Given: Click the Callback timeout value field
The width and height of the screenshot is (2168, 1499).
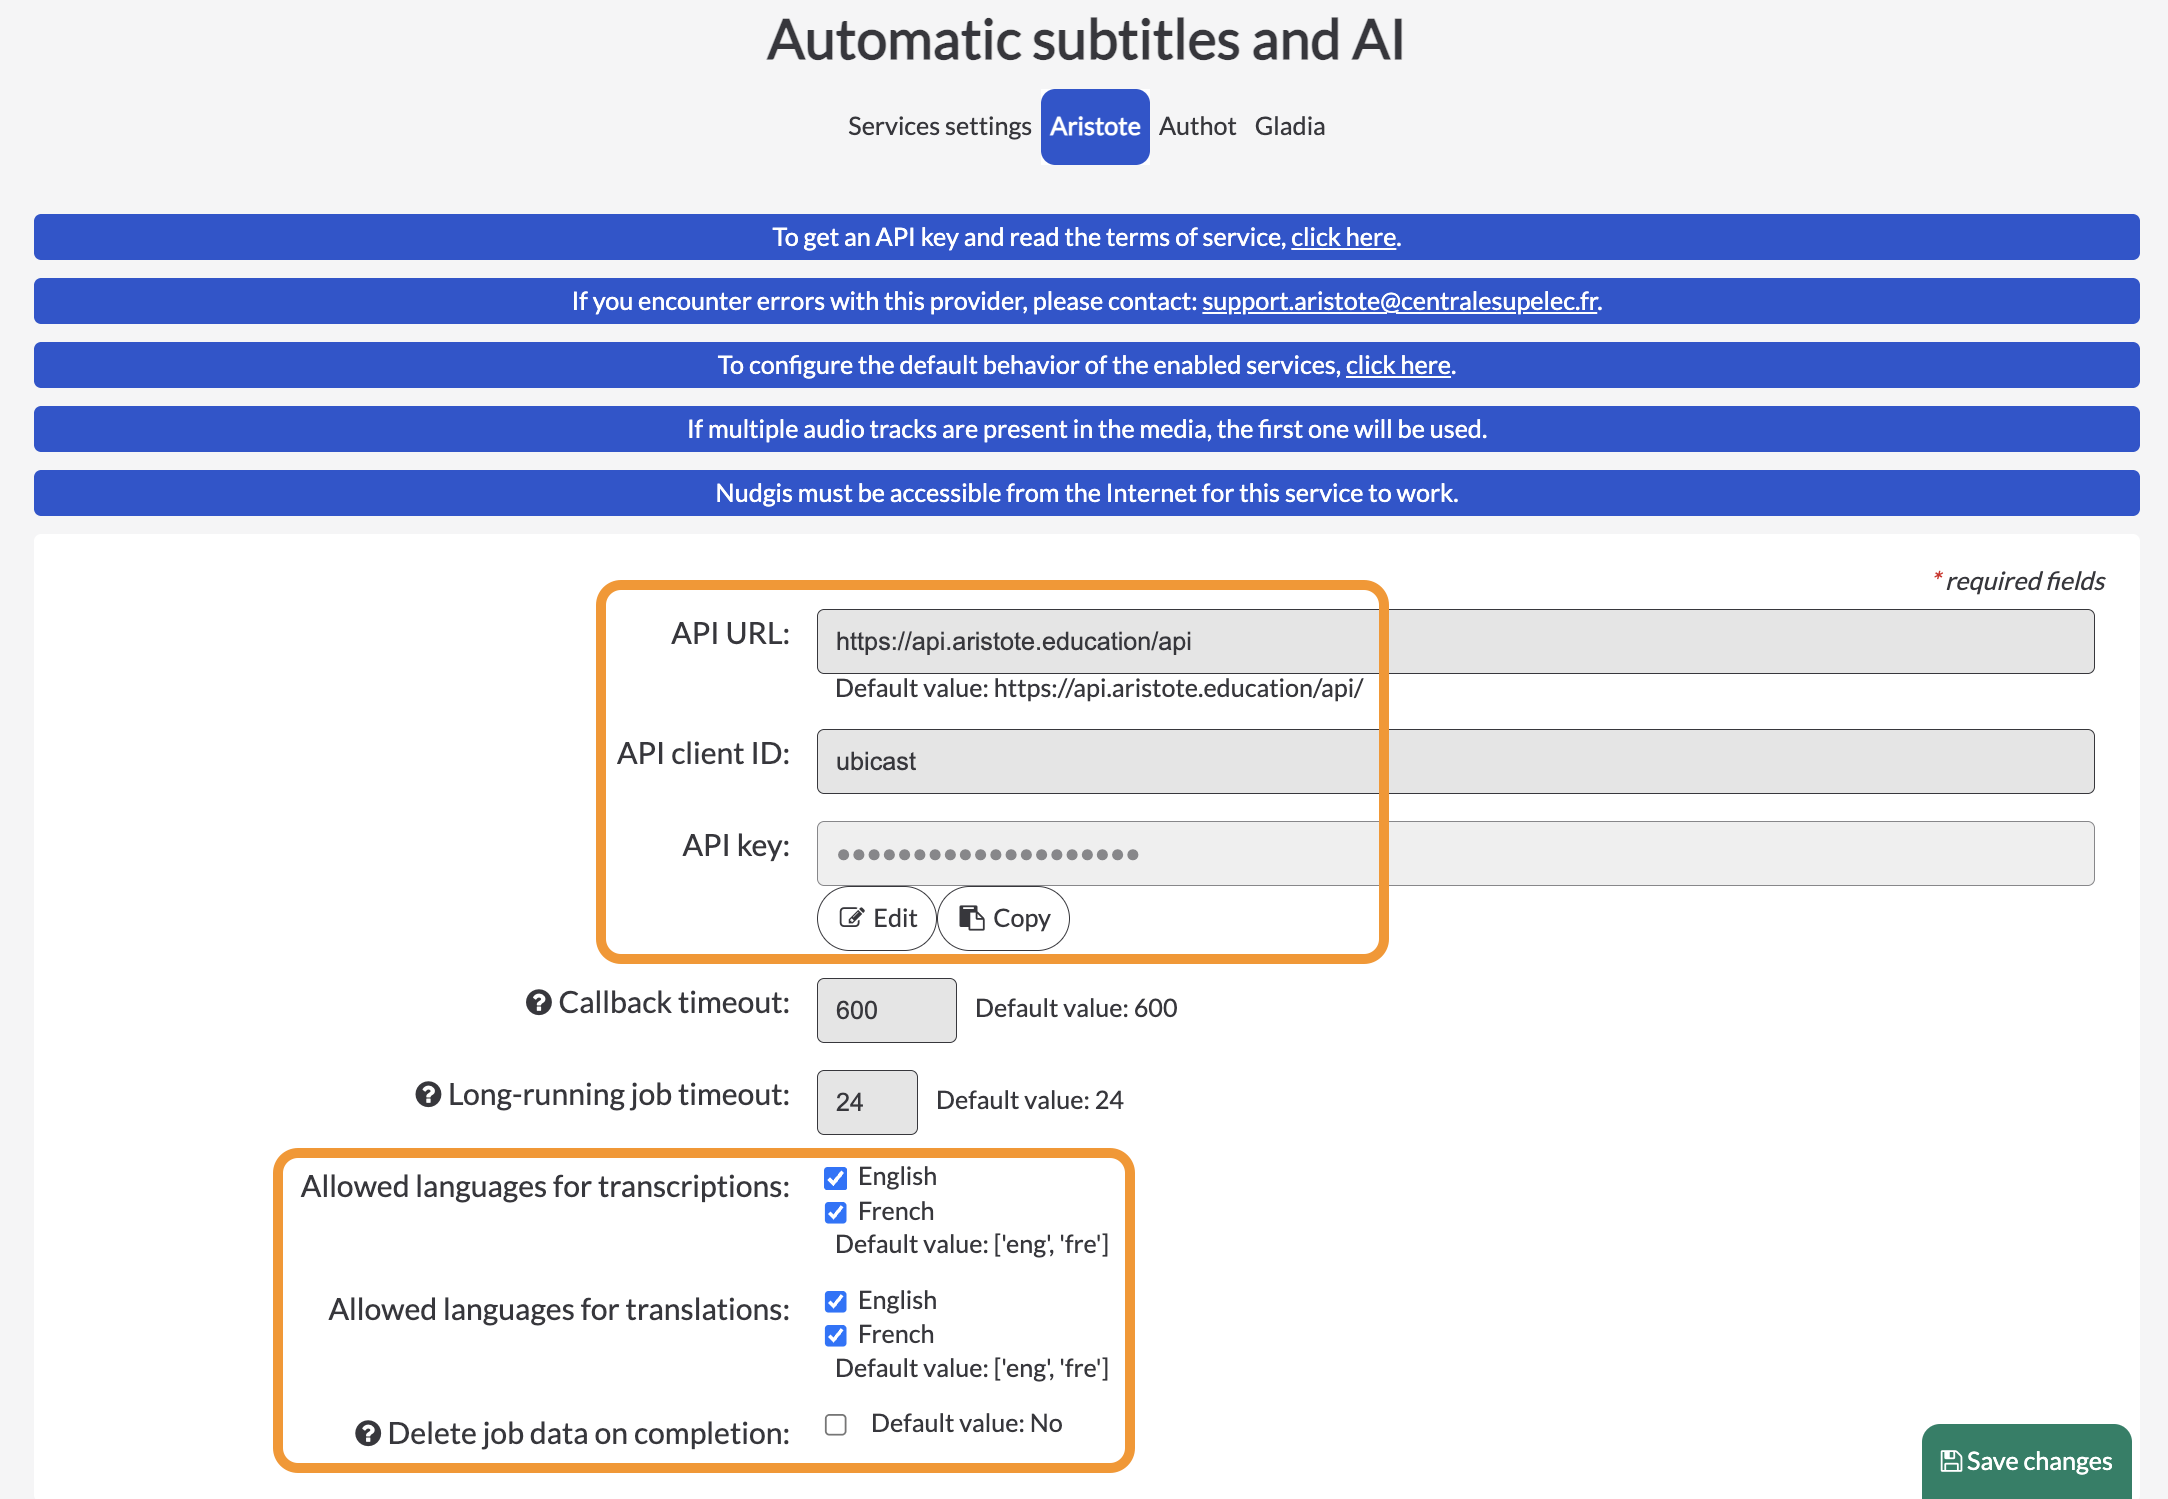Looking at the screenshot, I should [x=886, y=1010].
